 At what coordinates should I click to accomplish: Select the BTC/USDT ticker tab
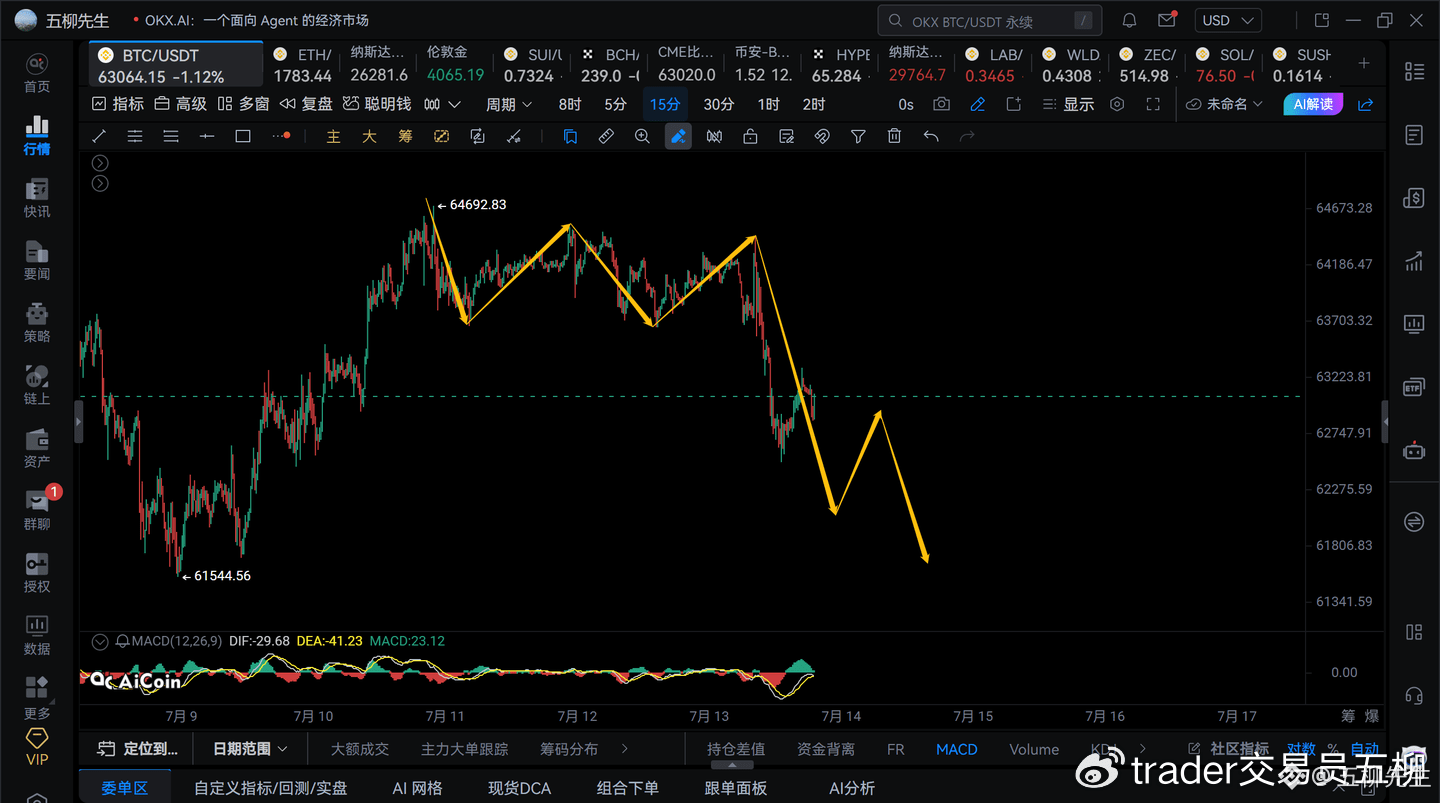pos(176,65)
